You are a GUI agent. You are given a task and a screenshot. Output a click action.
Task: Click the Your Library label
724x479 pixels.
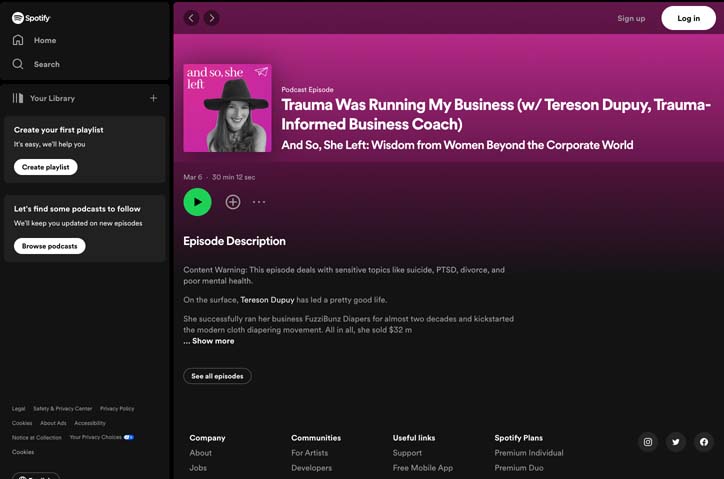pyautogui.click(x=52, y=98)
